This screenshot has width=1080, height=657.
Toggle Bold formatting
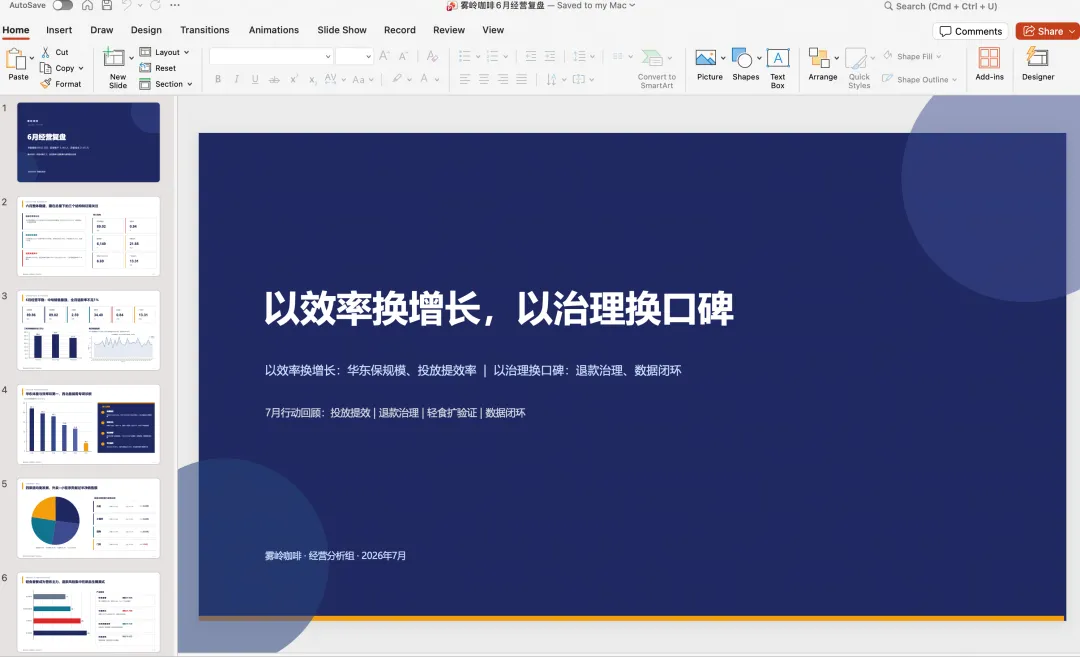218,79
